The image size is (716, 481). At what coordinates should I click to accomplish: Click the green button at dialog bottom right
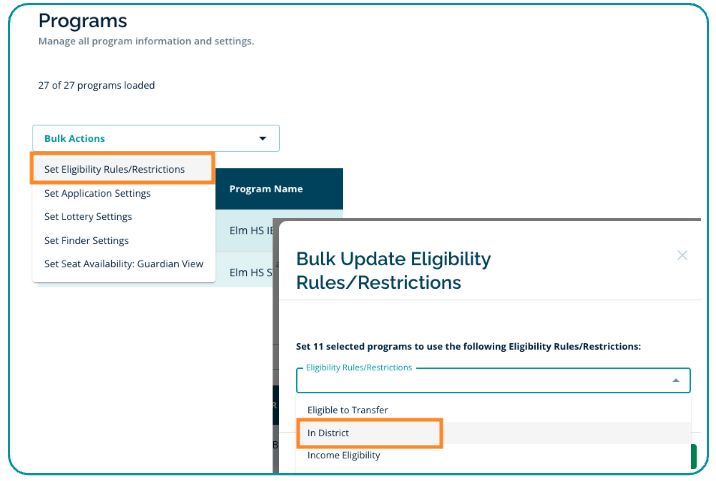tap(692, 457)
